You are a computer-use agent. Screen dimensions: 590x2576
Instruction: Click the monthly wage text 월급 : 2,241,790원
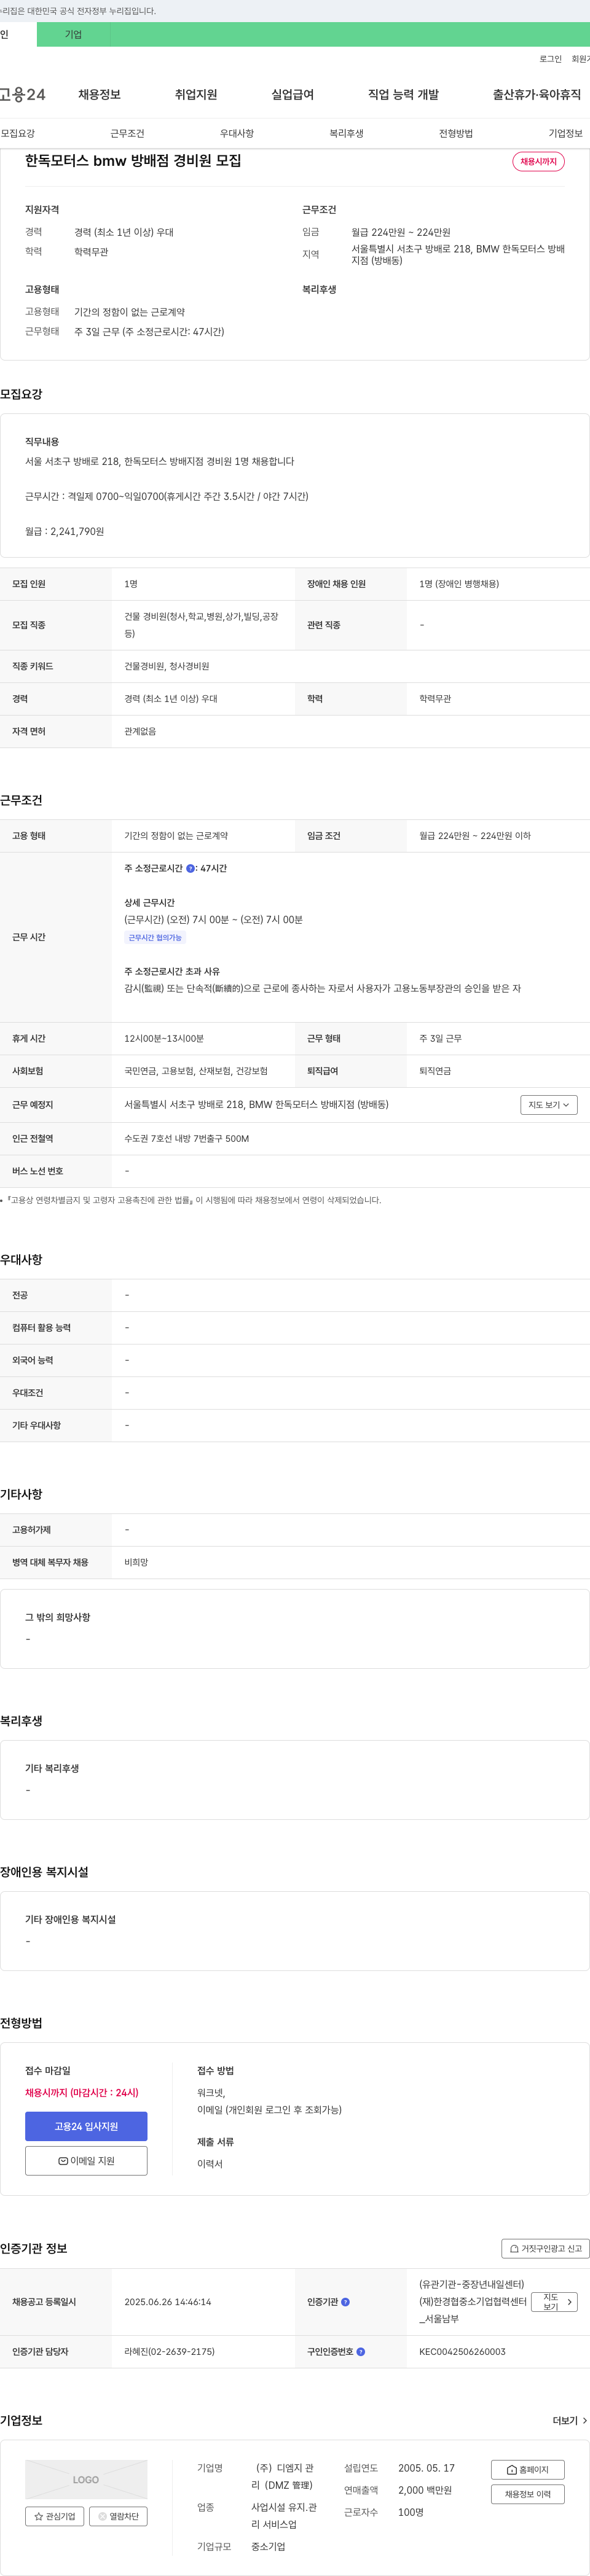64,531
